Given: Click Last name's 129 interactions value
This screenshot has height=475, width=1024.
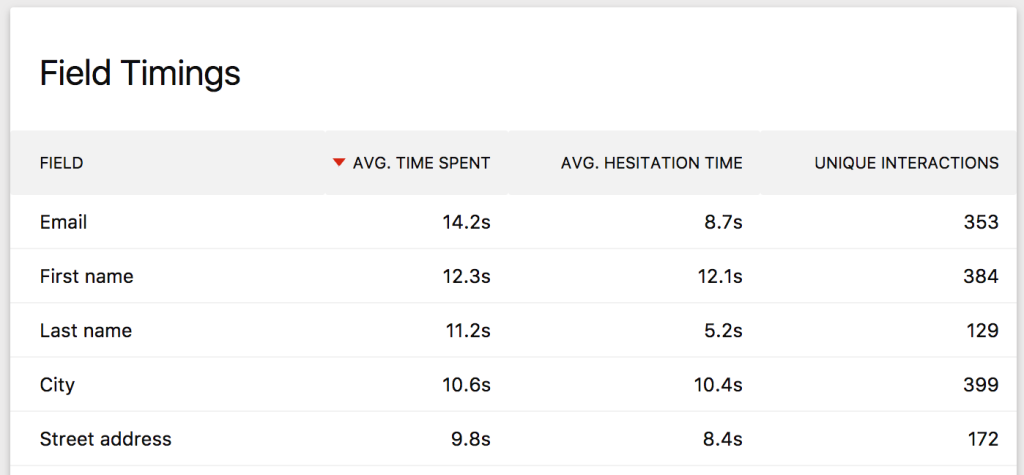Looking at the screenshot, I should click(x=983, y=330).
